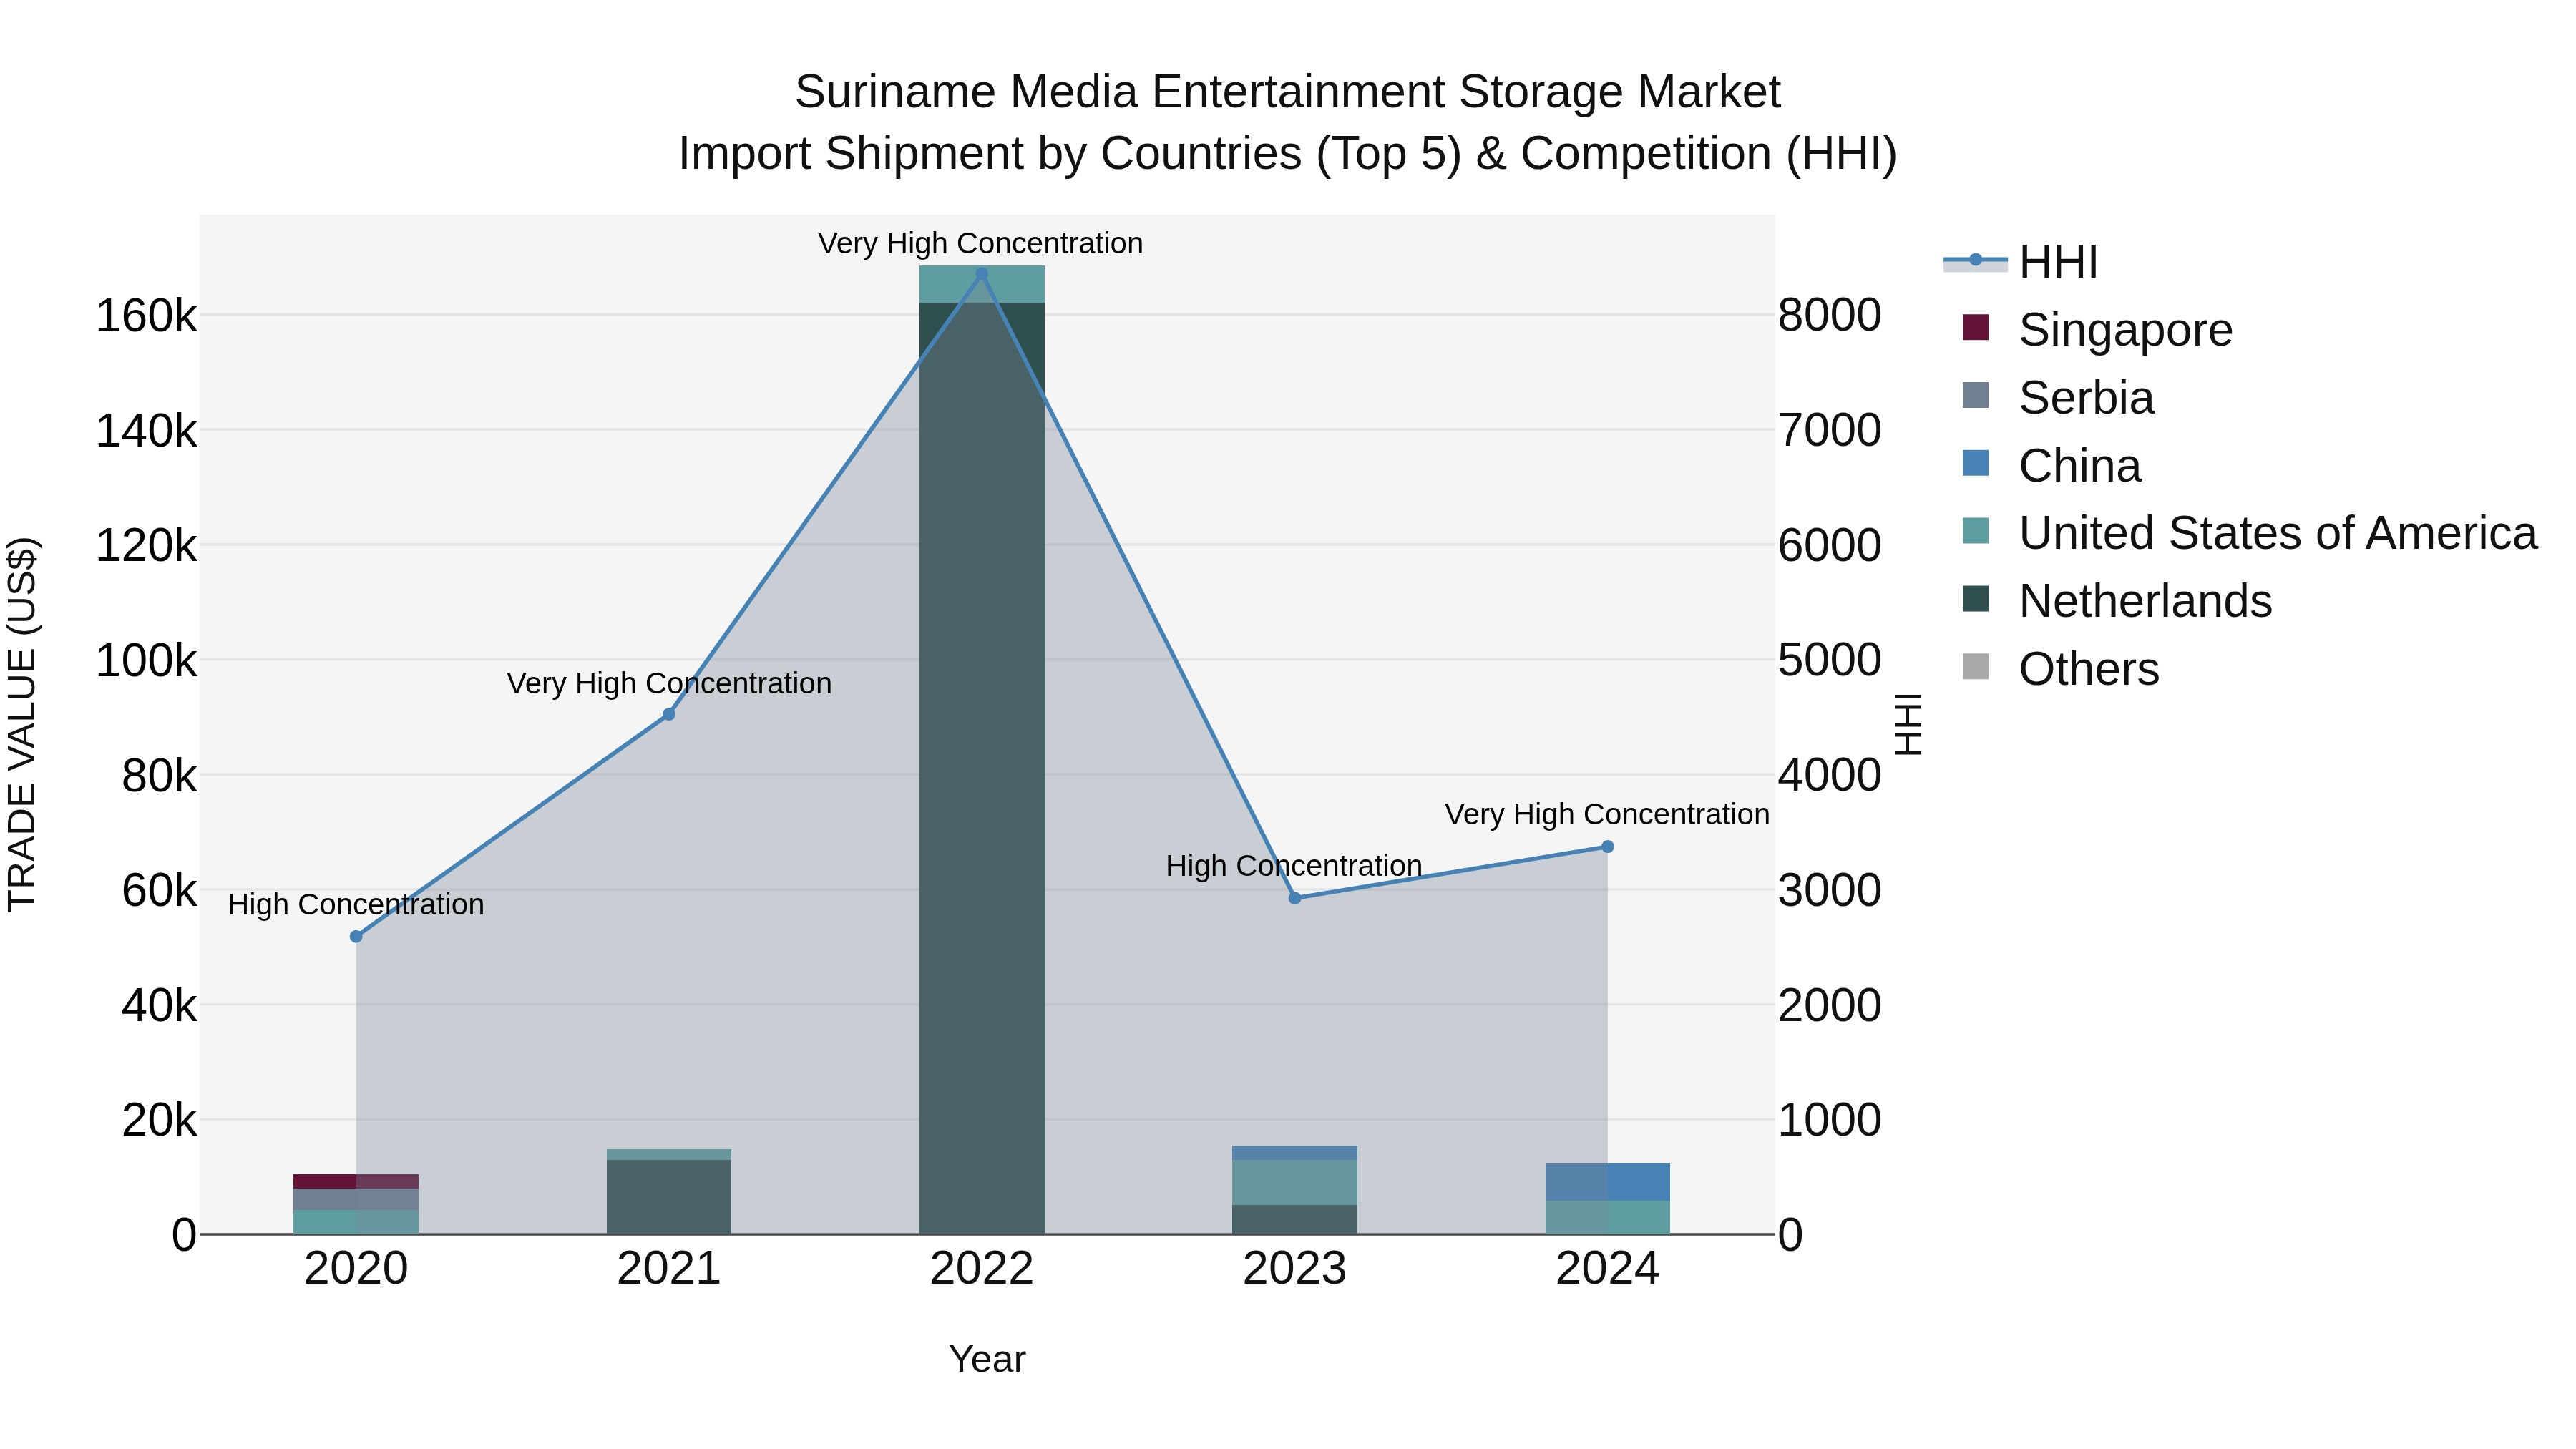Image resolution: width=2576 pixels, height=1449 pixels.
Task: Click the Netherlands bar segment for 2021
Action: pyautogui.click(x=669, y=1197)
